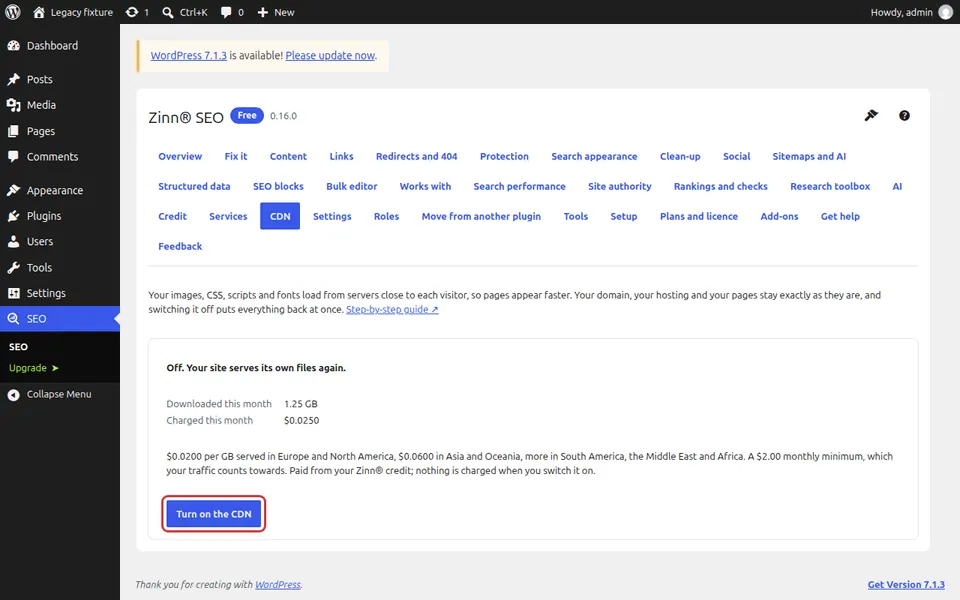Open the Ctrl+K search magnifier icon

168,12
